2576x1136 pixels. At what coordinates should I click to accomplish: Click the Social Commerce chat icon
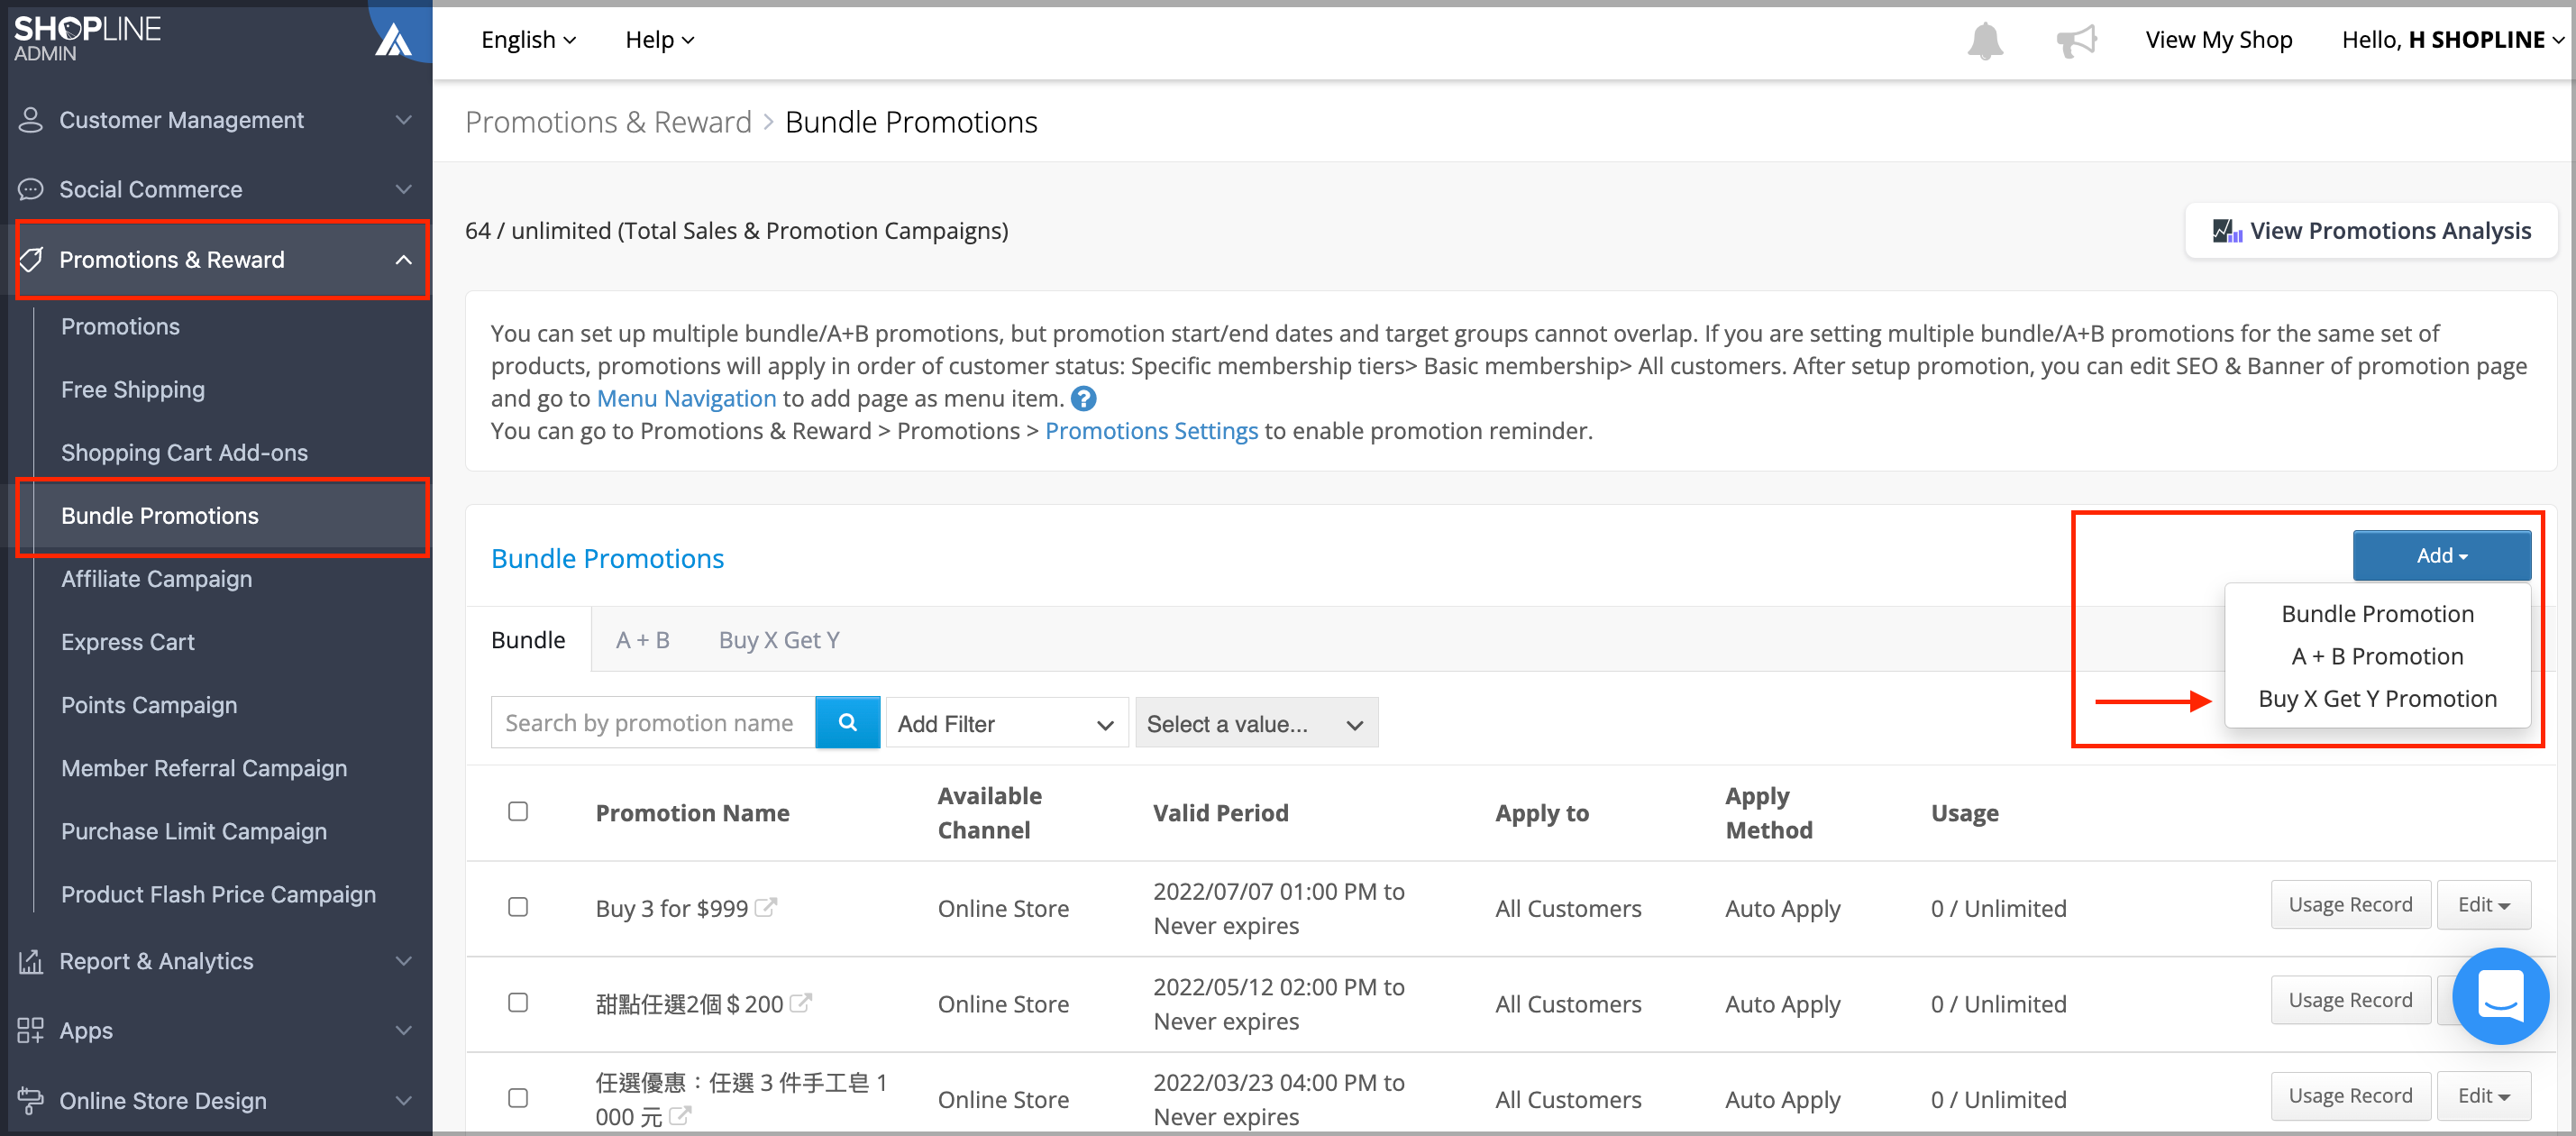pyautogui.click(x=31, y=189)
